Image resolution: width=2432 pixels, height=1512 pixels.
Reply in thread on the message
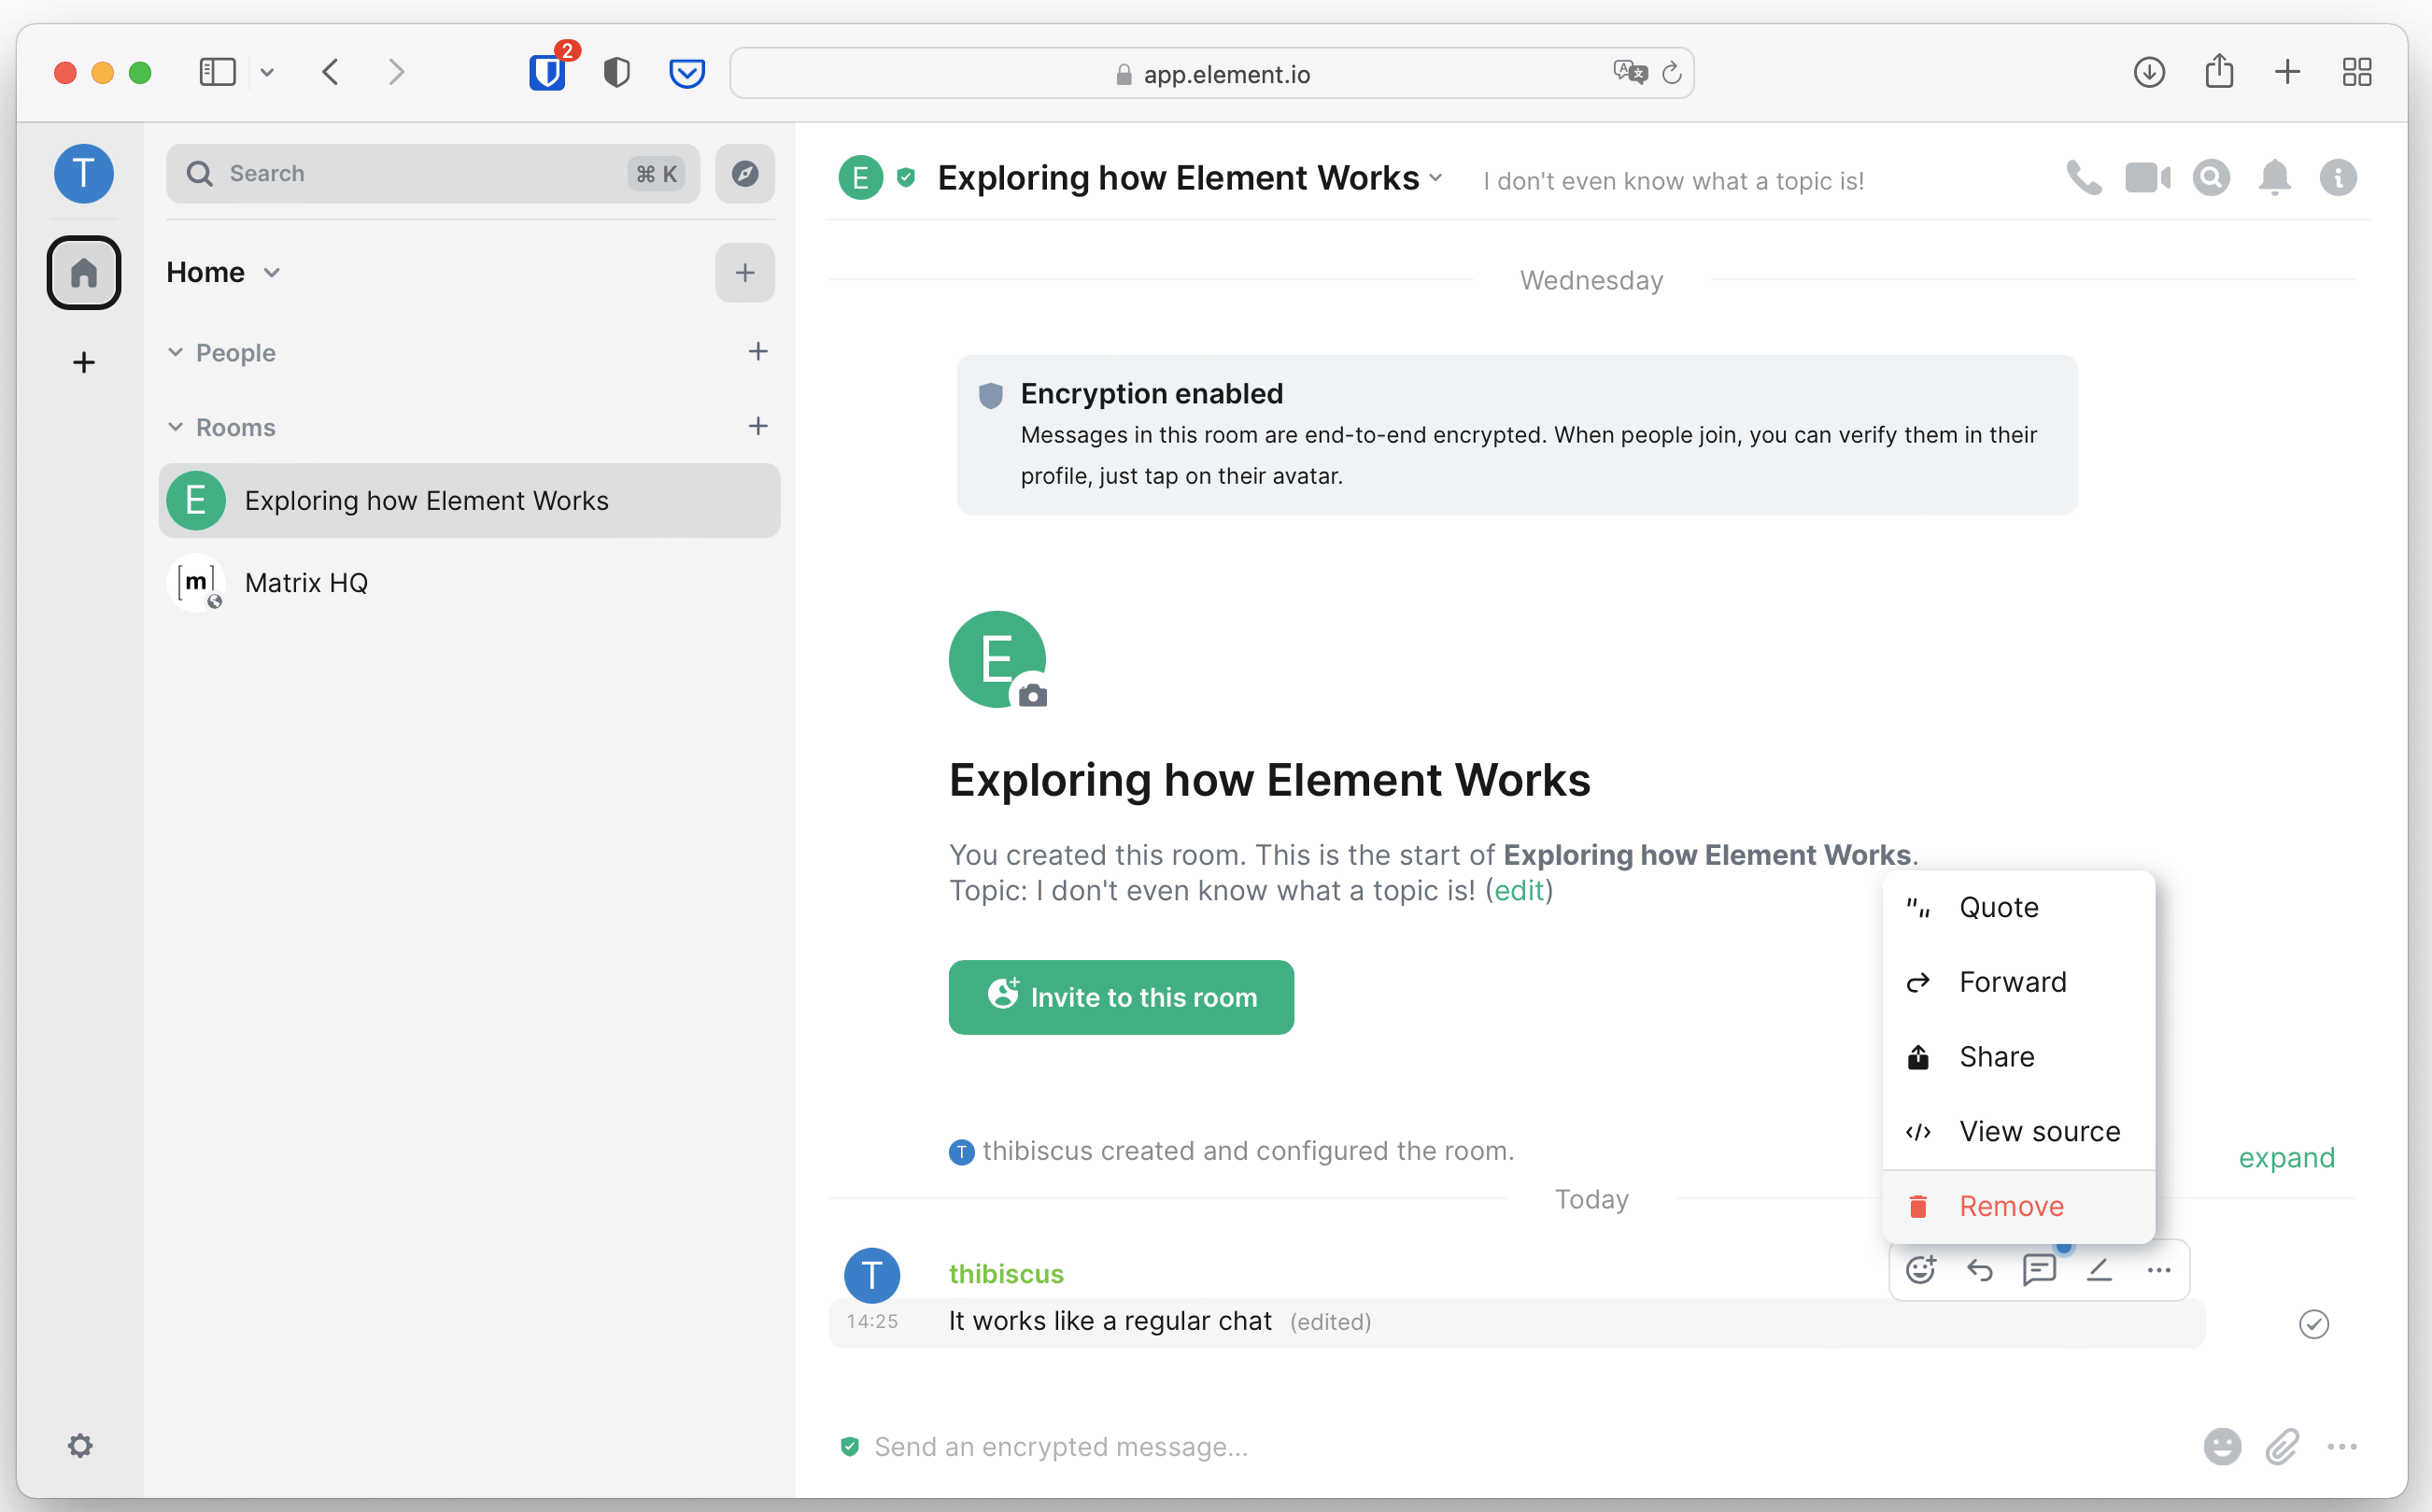coord(2039,1270)
